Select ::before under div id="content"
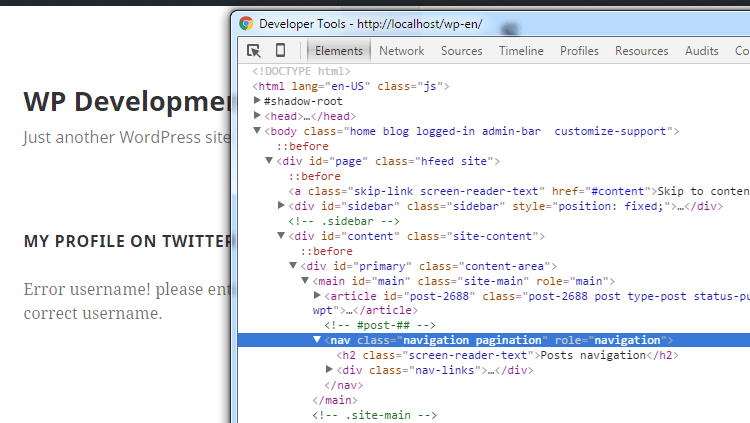Viewport: 750px width, 423px height. tap(326, 251)
